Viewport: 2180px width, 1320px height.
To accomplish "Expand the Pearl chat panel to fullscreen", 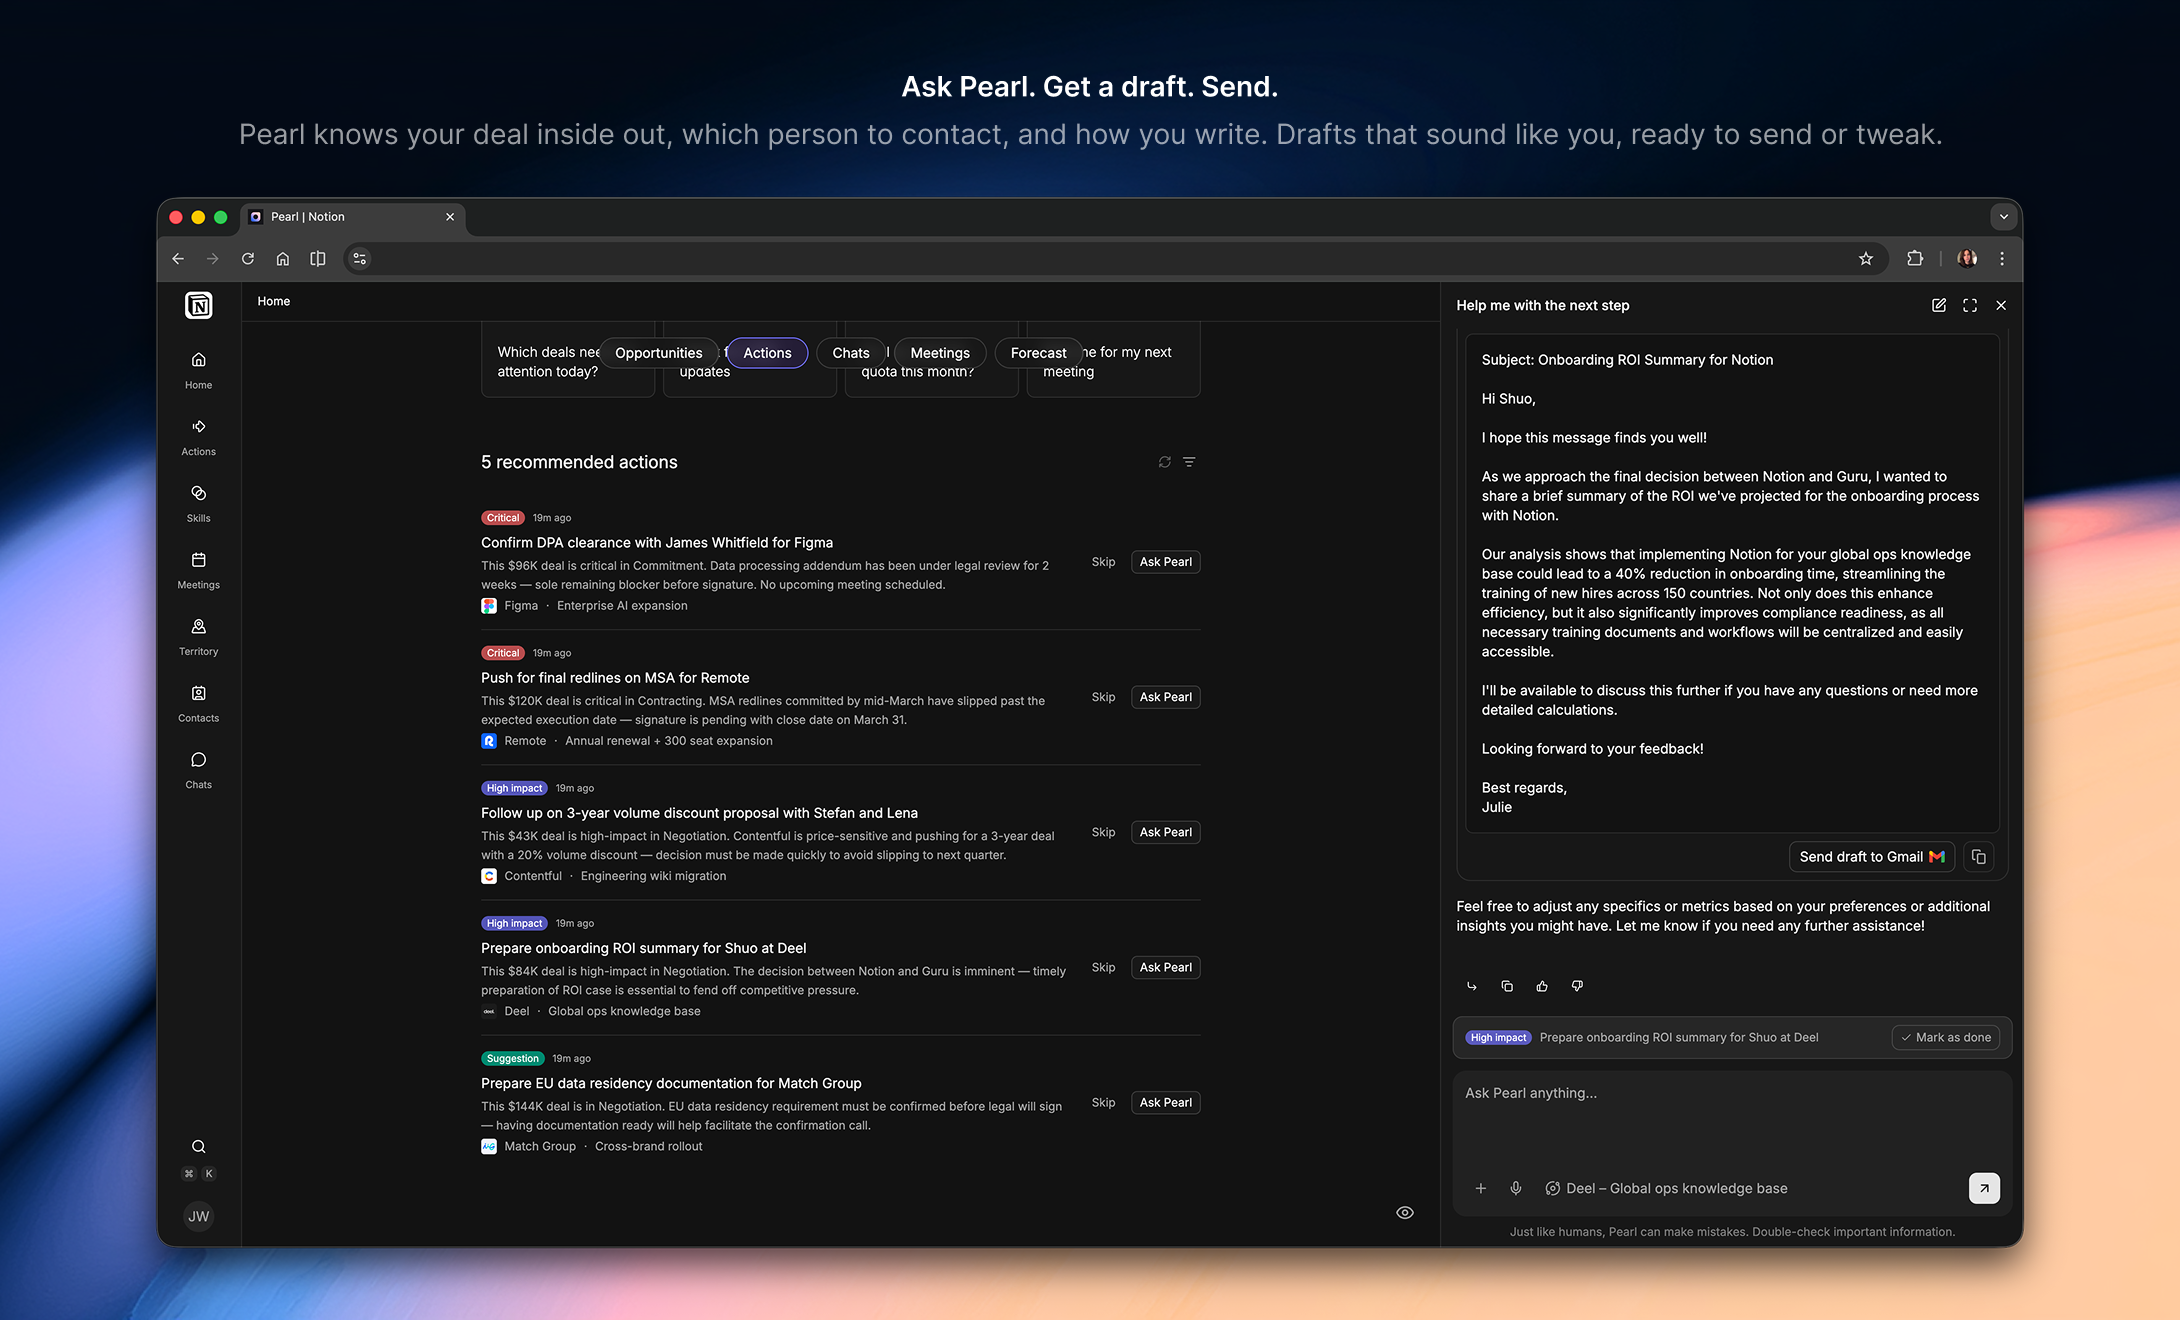I will pyautogui.click(x=1970, y=305).
